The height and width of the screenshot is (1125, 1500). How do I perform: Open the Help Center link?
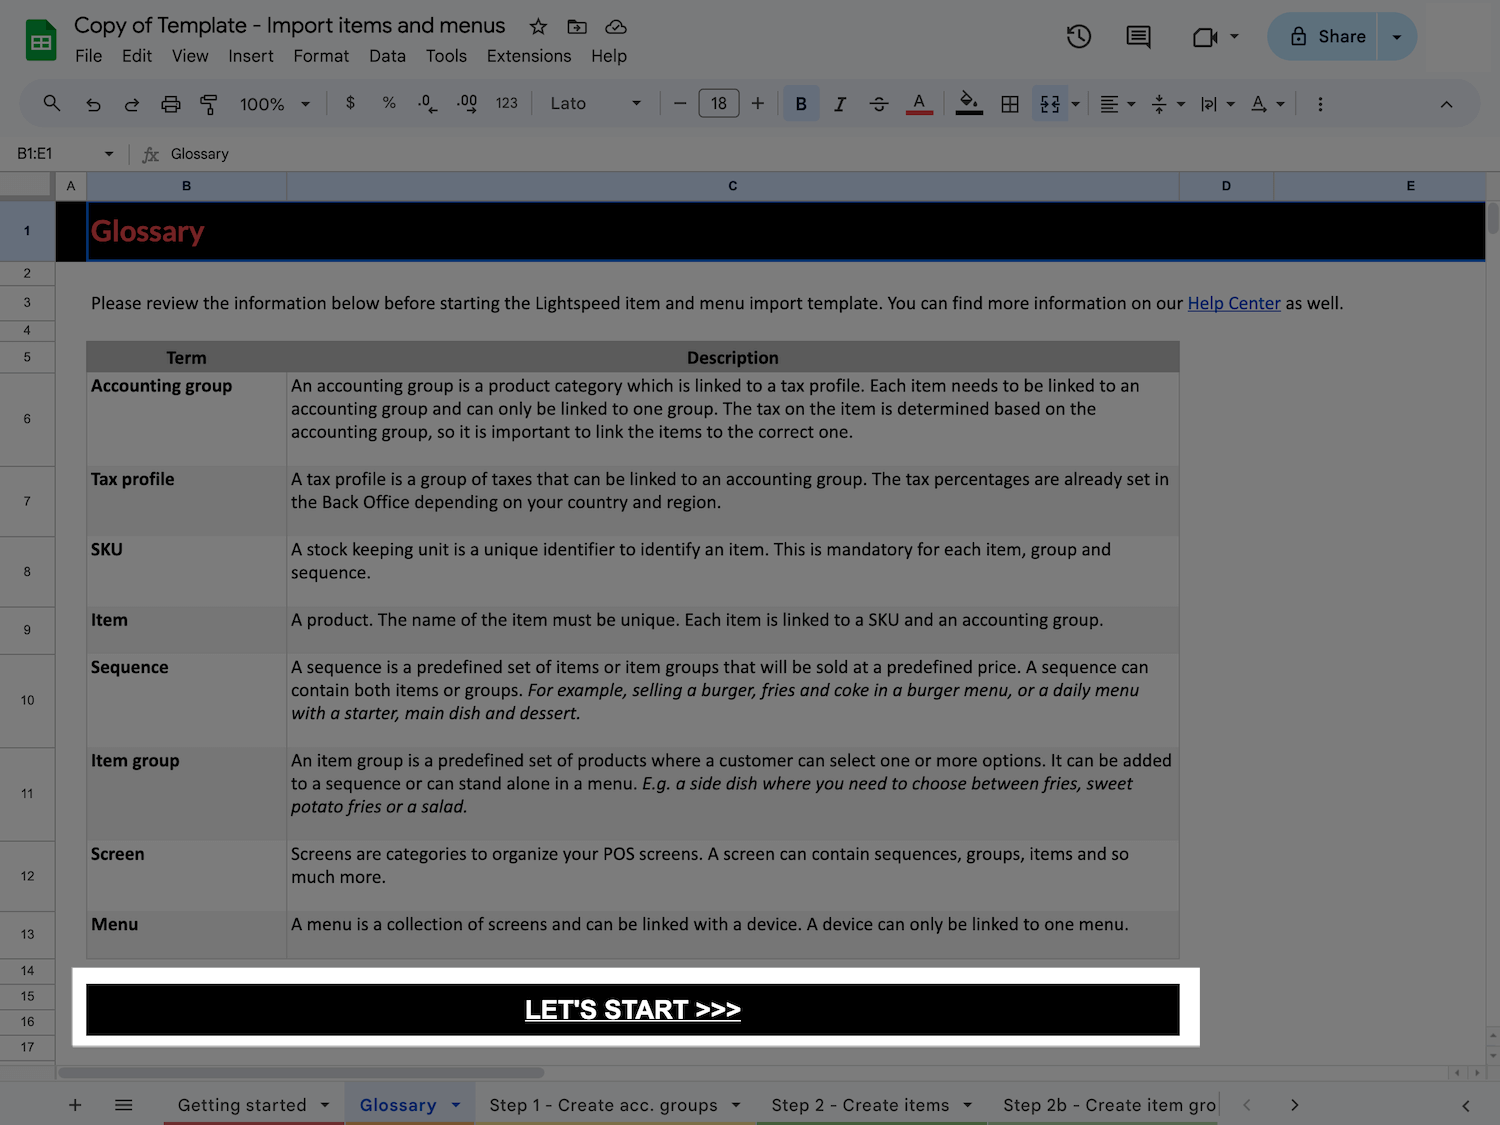click(x=1233, y=303)
